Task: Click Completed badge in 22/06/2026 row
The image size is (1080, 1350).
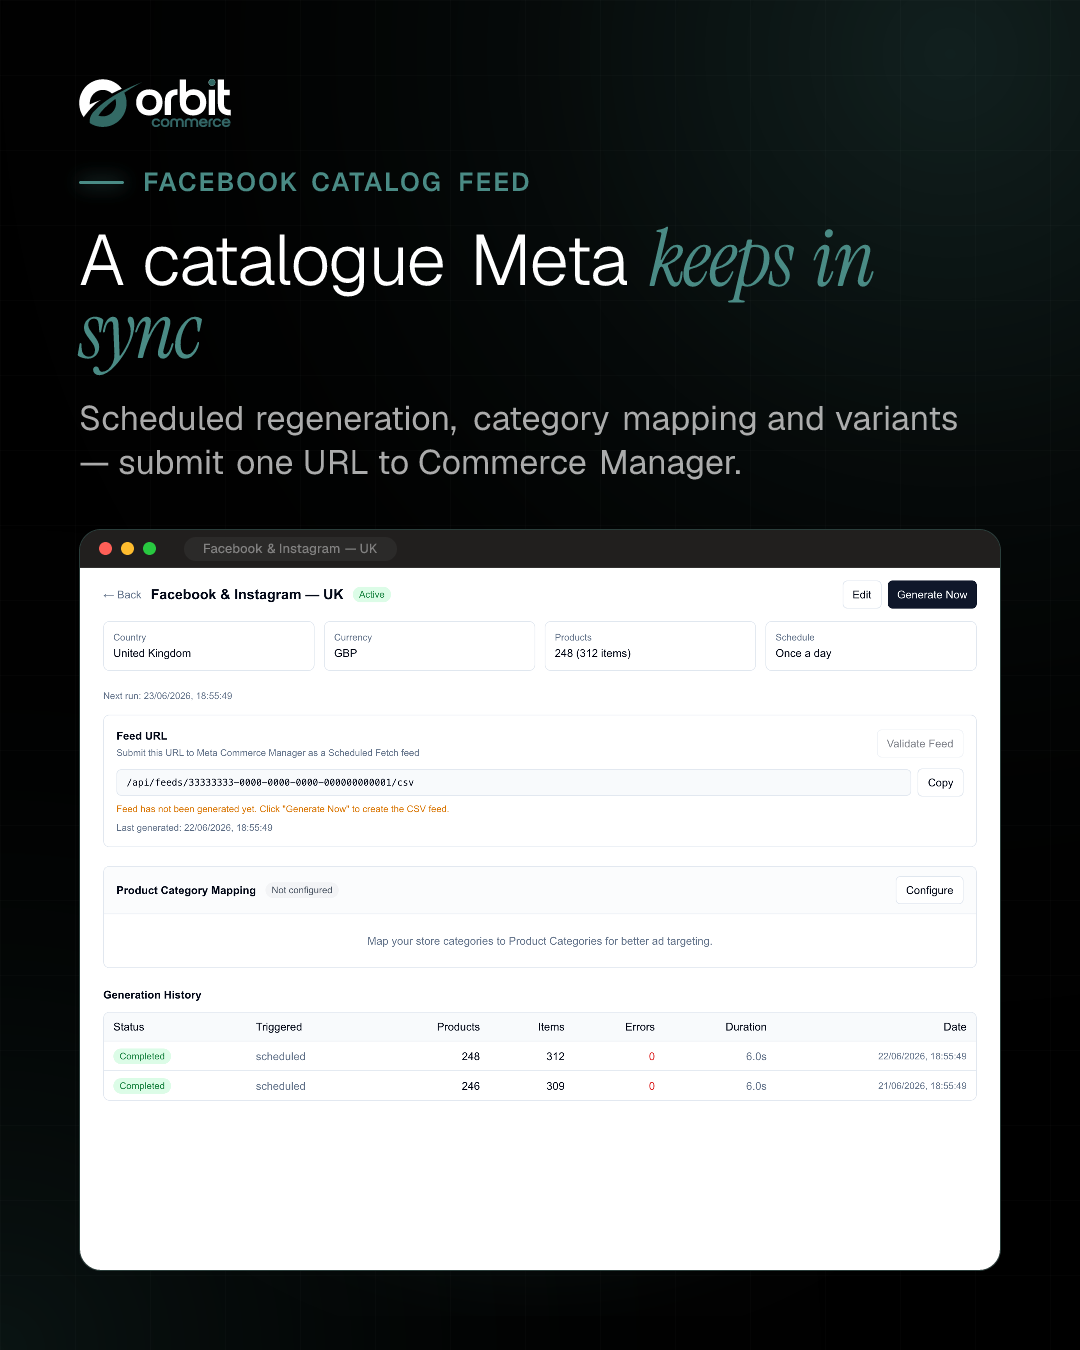Action: (142, 1056)
